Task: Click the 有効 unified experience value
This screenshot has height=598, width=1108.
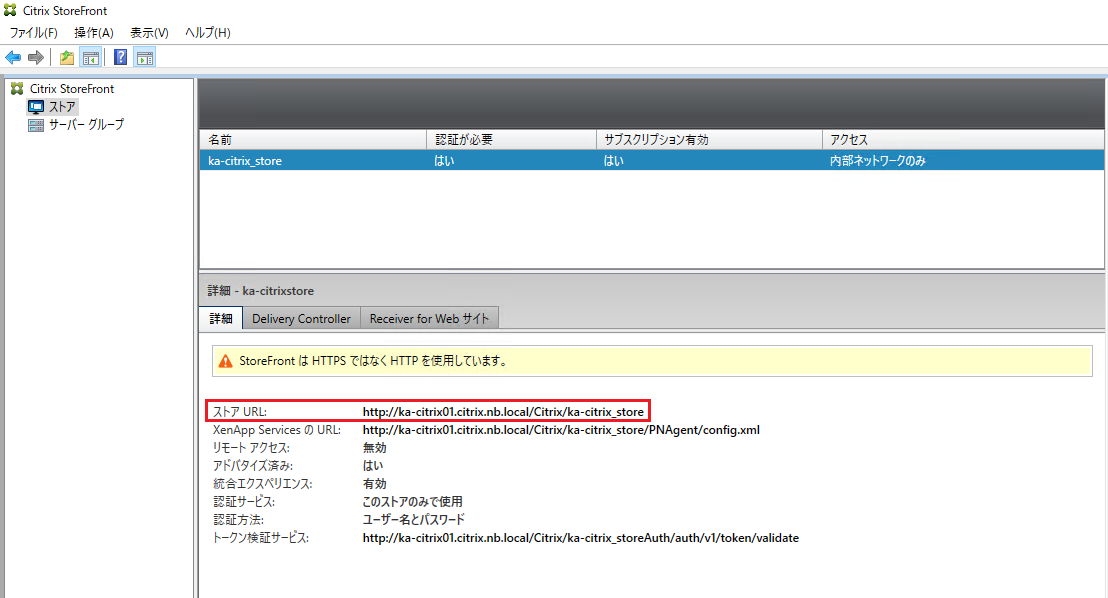Action: [x=375, y=483]
